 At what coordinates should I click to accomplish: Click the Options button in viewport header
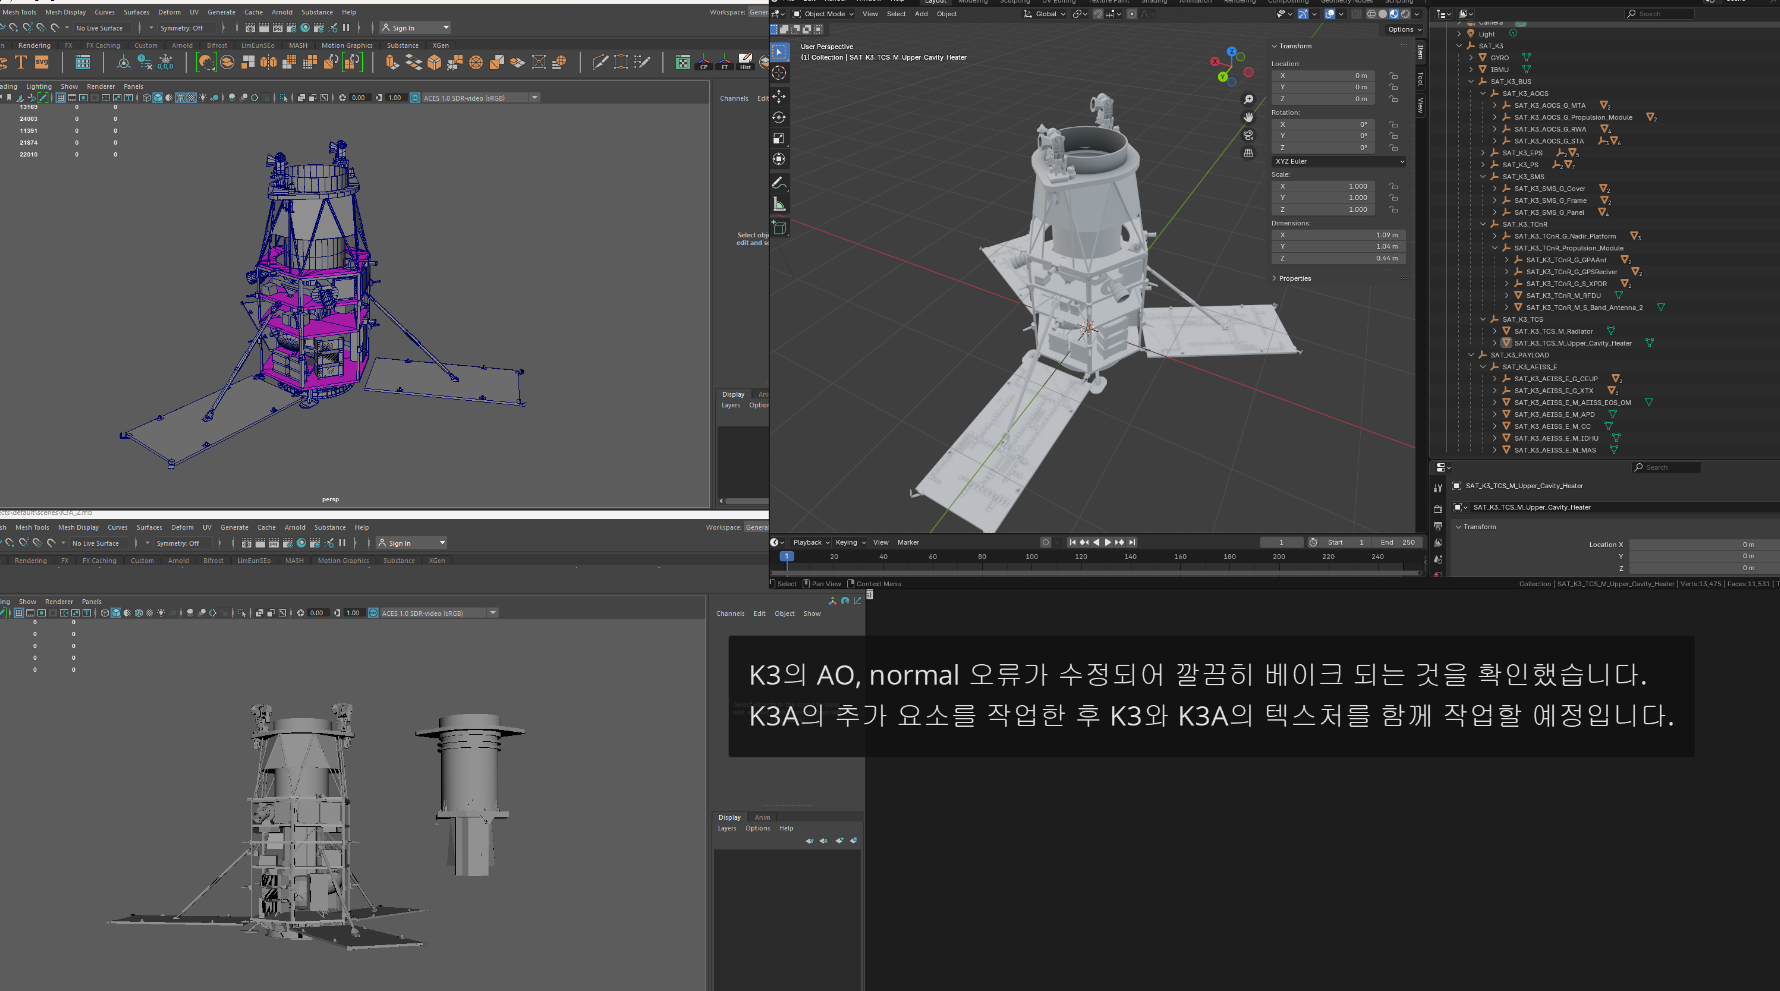1403,30
